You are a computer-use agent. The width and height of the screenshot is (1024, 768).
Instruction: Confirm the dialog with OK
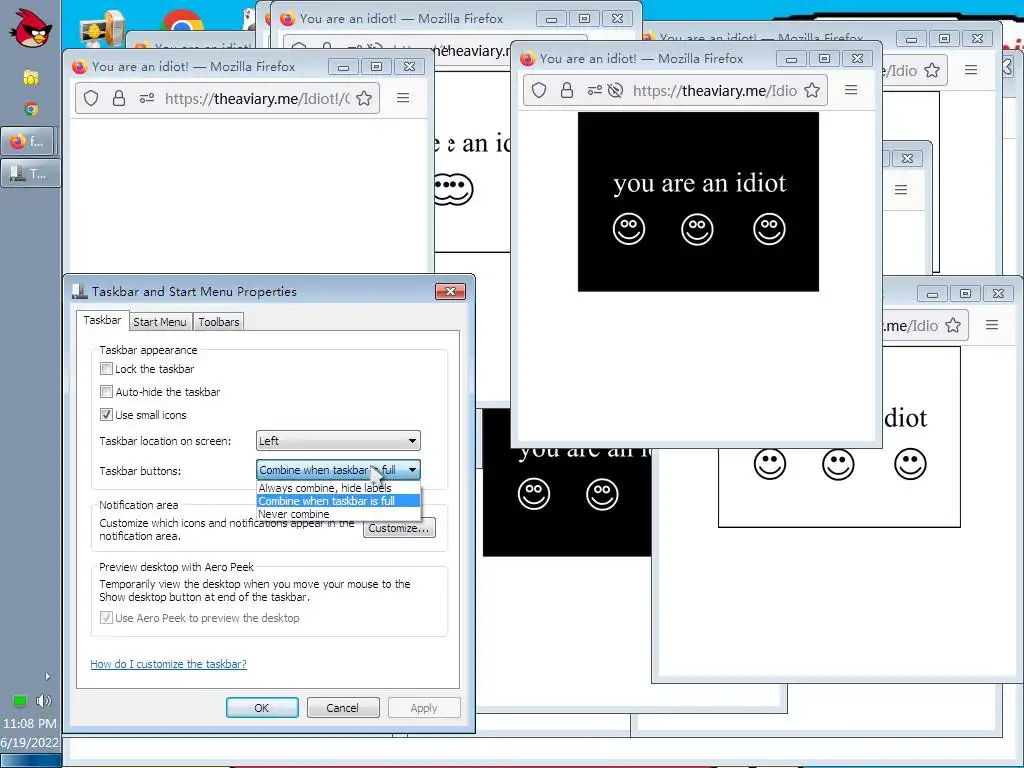262,708
